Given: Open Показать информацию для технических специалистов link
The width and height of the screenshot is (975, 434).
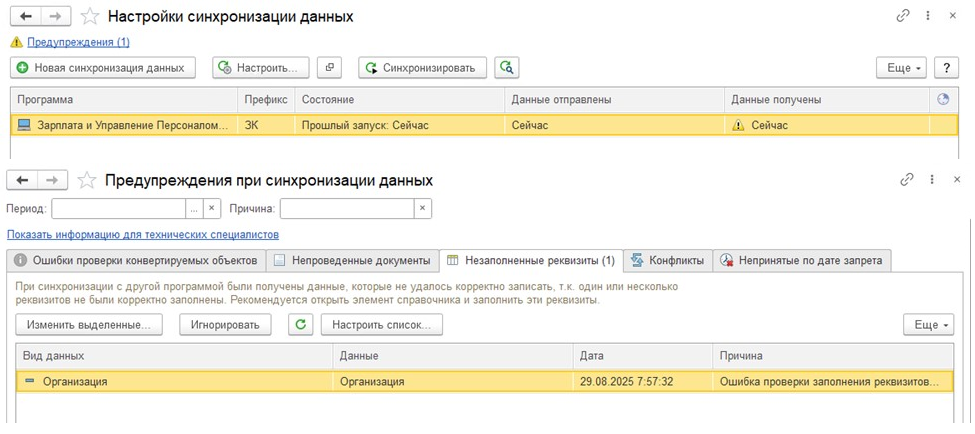Looking at the screenshot, I should (143, 235).
